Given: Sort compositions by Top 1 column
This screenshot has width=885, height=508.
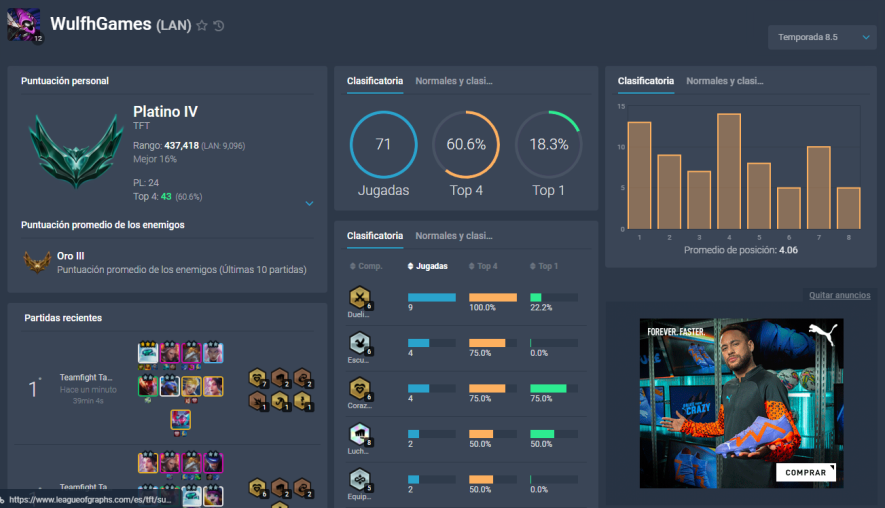Looking at the screenshot, I should point(544,266).
